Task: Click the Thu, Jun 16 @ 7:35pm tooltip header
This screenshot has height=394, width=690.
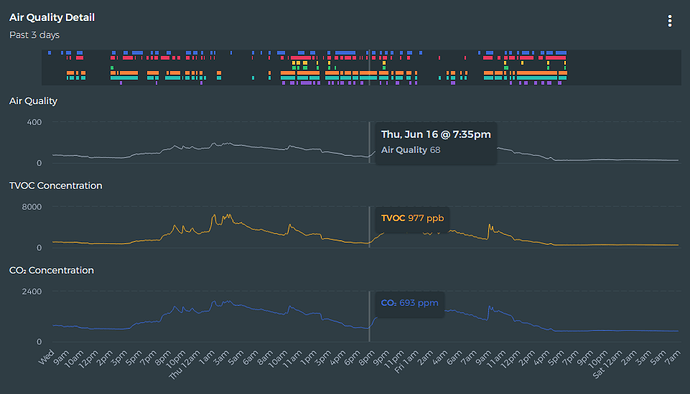Action: pos(436,134)
